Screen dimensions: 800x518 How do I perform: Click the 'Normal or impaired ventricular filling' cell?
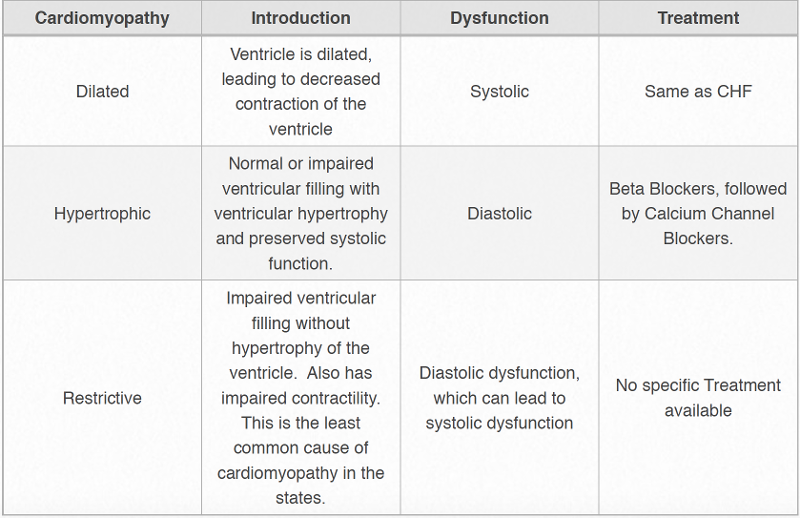tap(300, 213)
